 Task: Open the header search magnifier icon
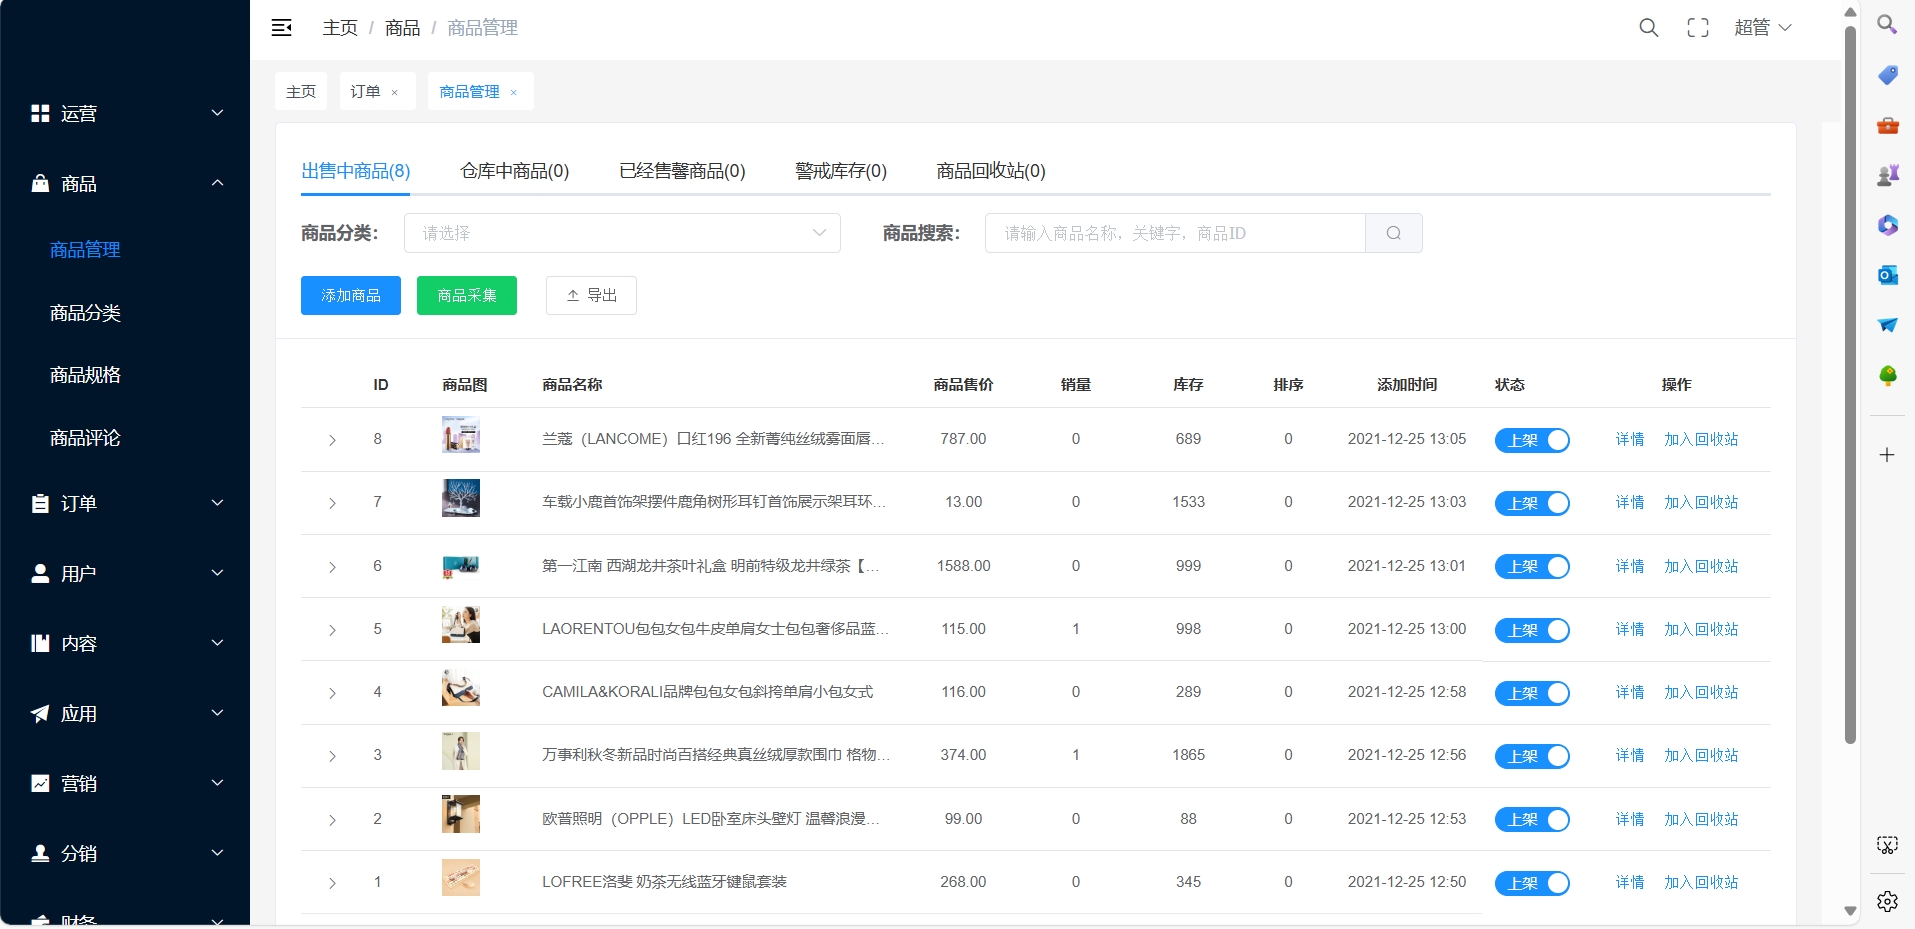[1649, 28]
